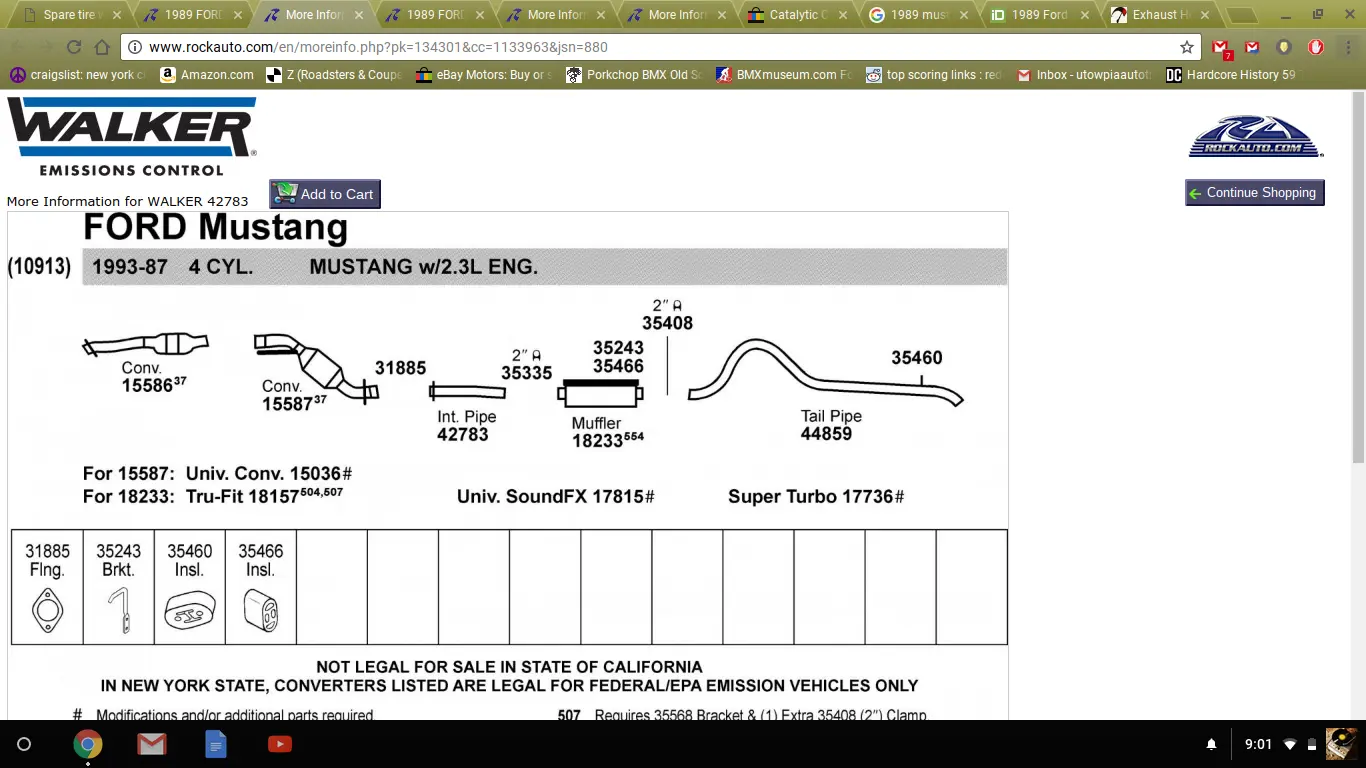Open the Chrome three-dot menu
This screenshot has width=1366, height=768.
coord(1348,47)
